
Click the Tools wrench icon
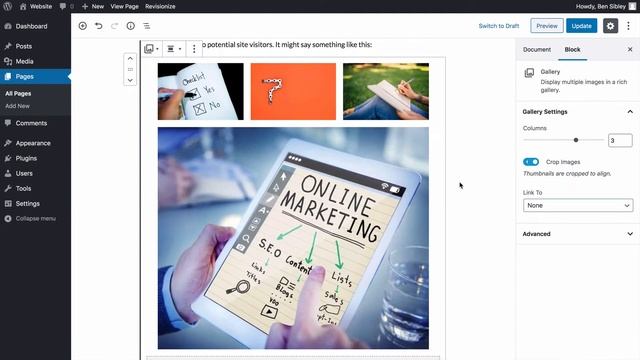8,188
